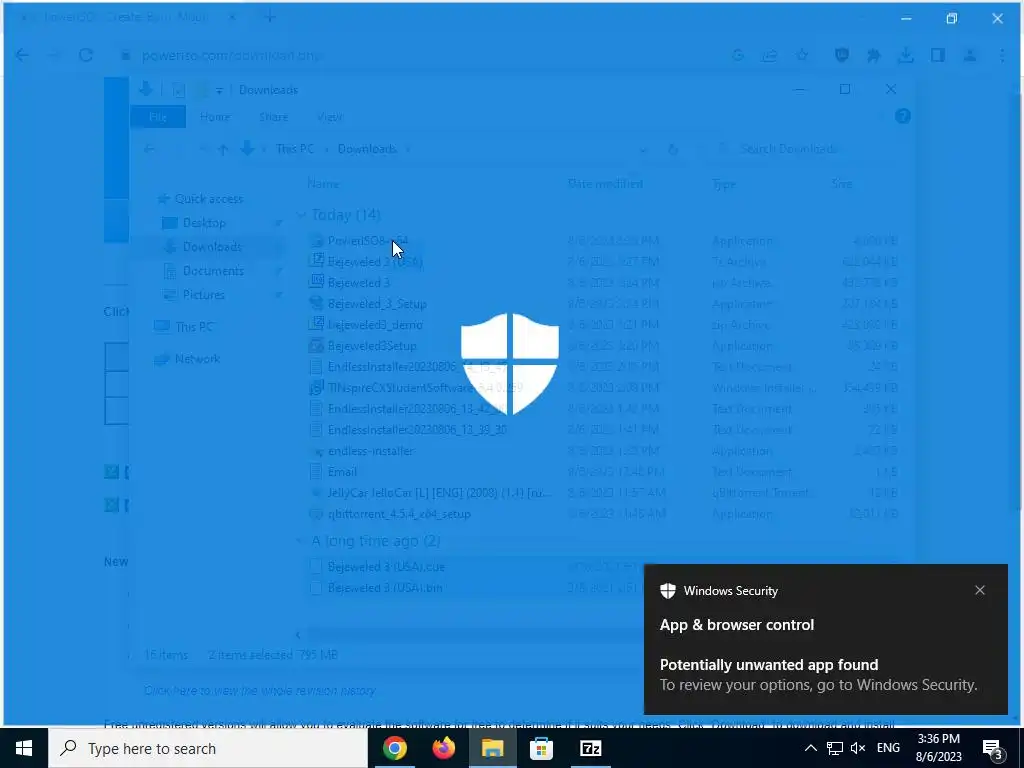The width and height of the screenshot is (1024, 768).
Task: Launch Firefox from the taskbar
Action: [444, 748]
